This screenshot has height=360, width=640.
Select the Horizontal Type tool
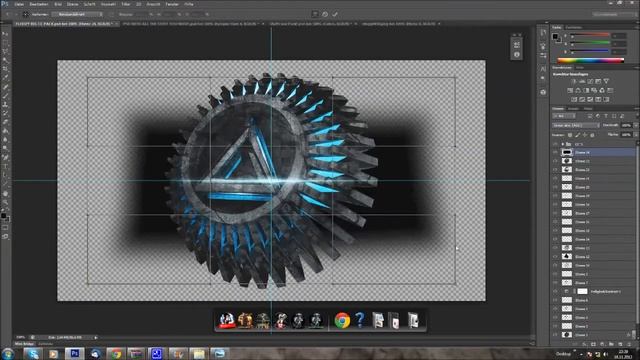click(x=5, y=166)
